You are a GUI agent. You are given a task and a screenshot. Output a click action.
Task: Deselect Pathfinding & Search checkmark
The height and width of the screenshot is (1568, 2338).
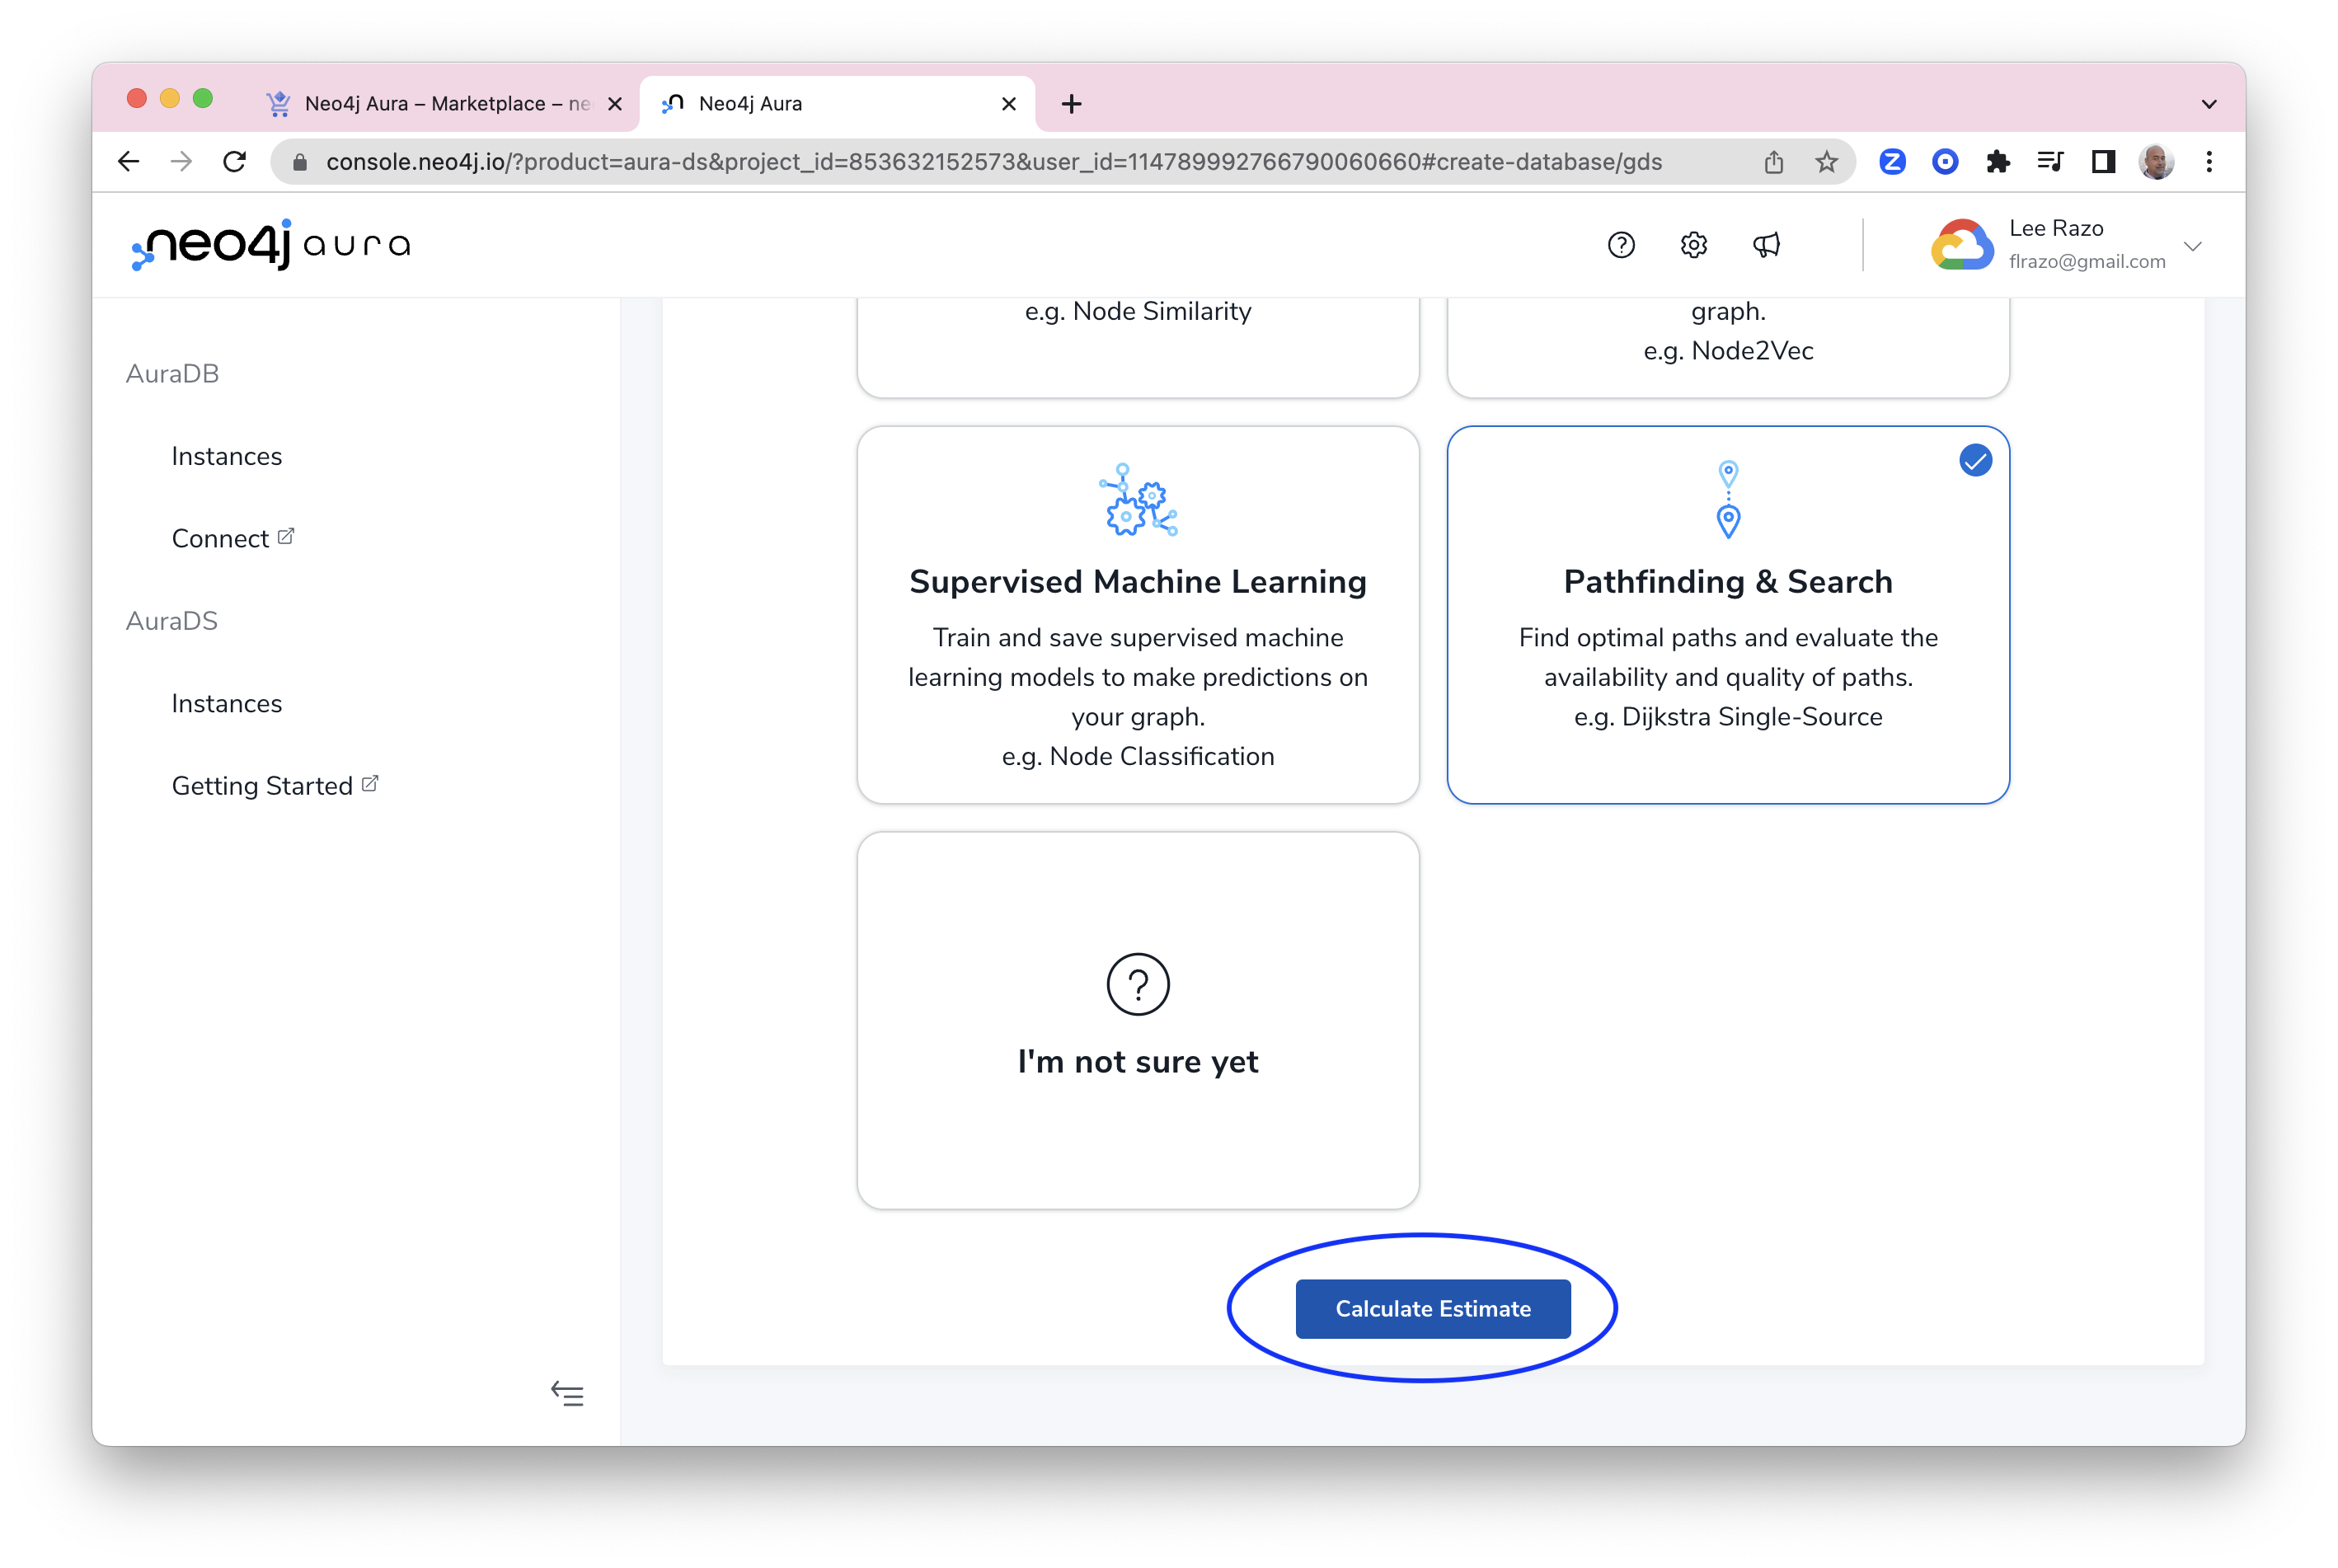pos(1975,461)
